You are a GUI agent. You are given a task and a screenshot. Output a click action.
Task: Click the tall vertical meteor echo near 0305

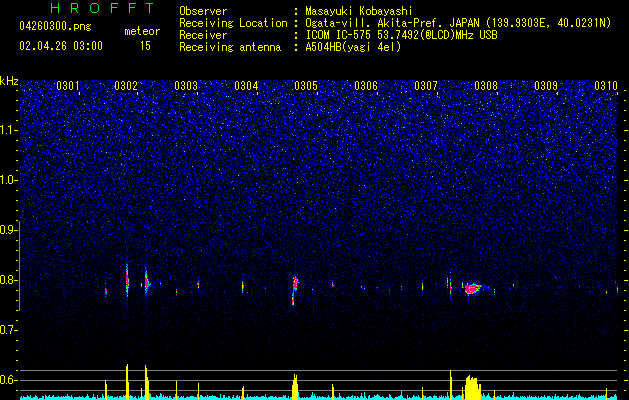tap(295, 290)
